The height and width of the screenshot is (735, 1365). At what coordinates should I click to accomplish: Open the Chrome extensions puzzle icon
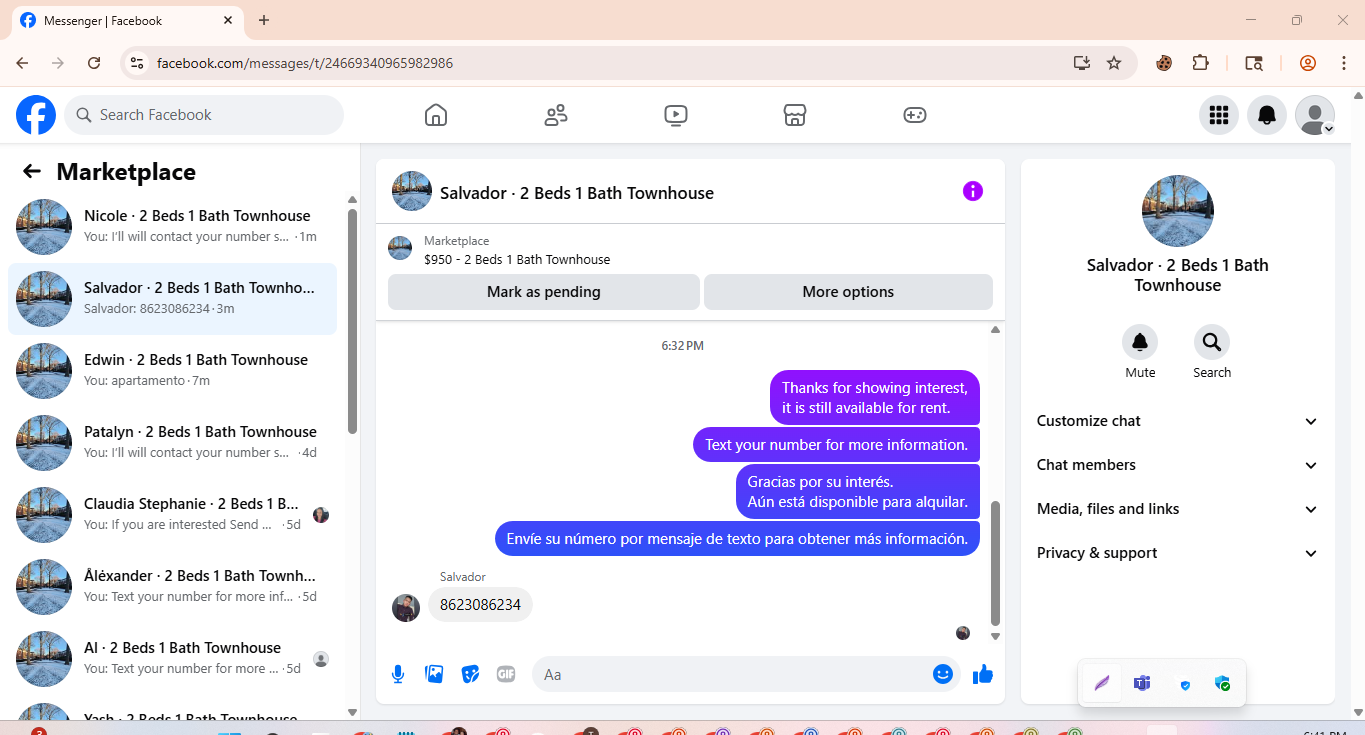(x=1201, y=63)
